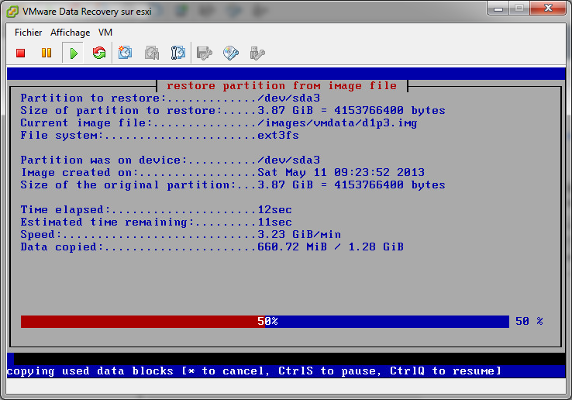Screen dimensions: 572x400
Task: Click the 'Size of partition to restore' line
Action: pos(233,110)
